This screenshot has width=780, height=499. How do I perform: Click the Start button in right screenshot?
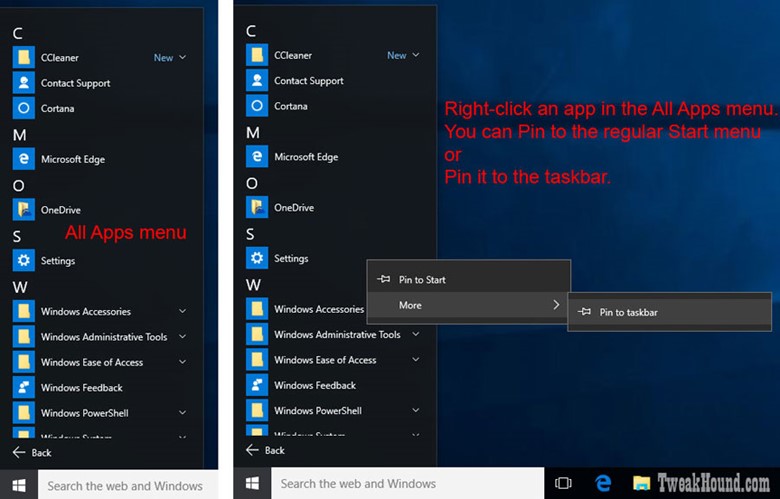click(252, 483)
